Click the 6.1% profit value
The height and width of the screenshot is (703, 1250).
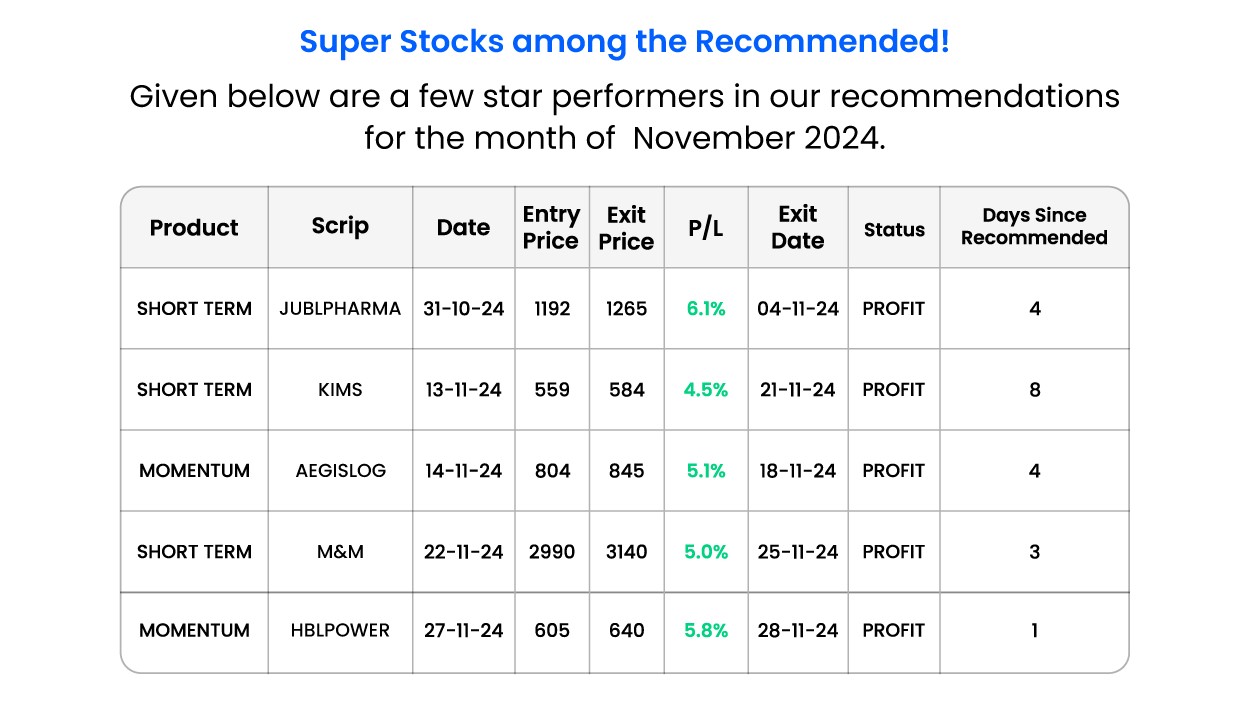[x=706, y=309]
